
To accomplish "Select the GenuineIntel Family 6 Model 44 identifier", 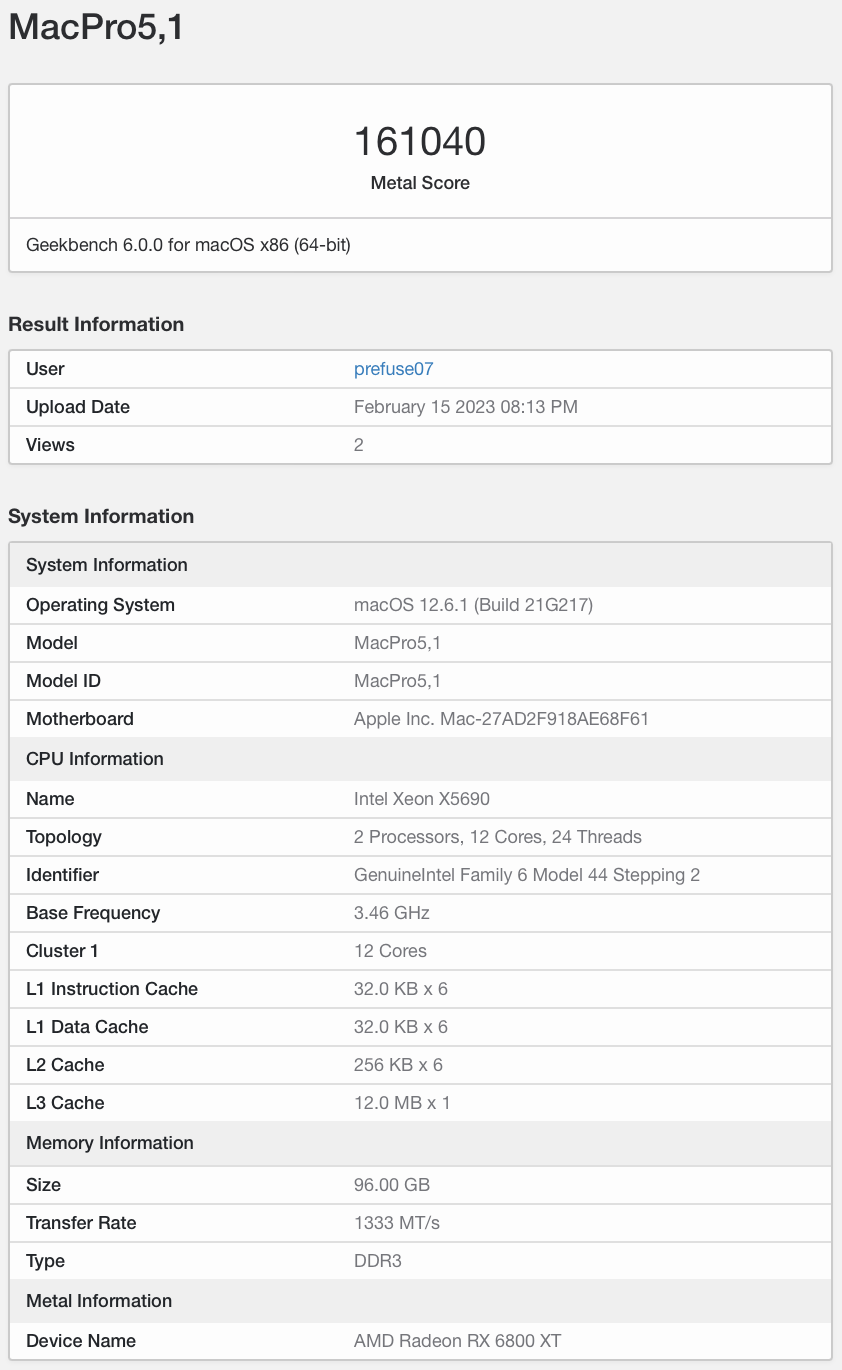I will [x=527, y=875].
